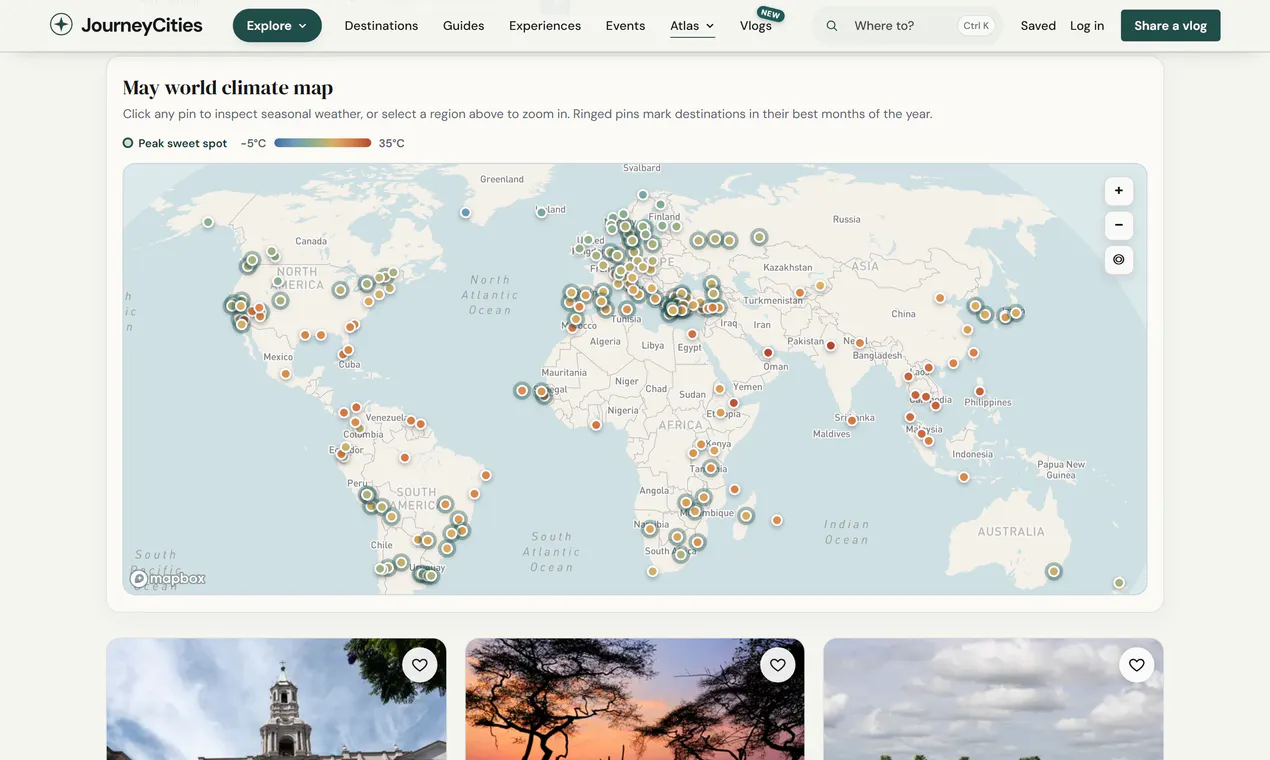Select the New Zealand pin at map edge
This screenshot has width=1270, height=760.
click(x=1119, y=583)
